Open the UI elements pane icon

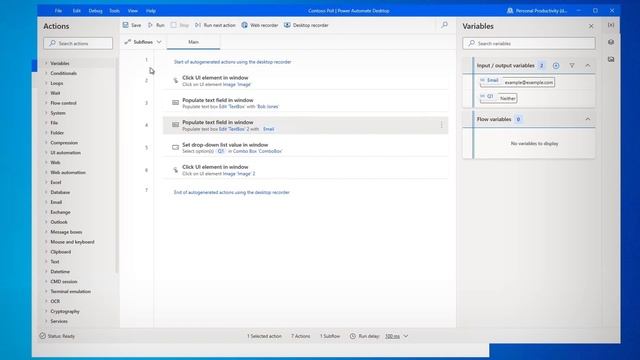(611, 42)
